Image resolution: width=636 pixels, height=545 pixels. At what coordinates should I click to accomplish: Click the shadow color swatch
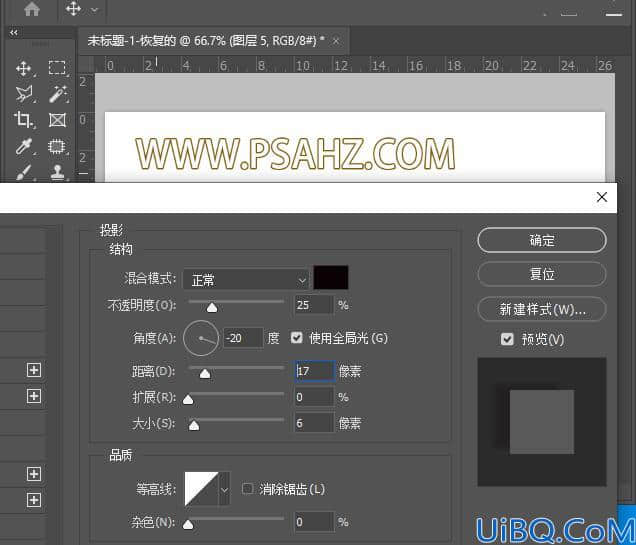coord(331,278)
